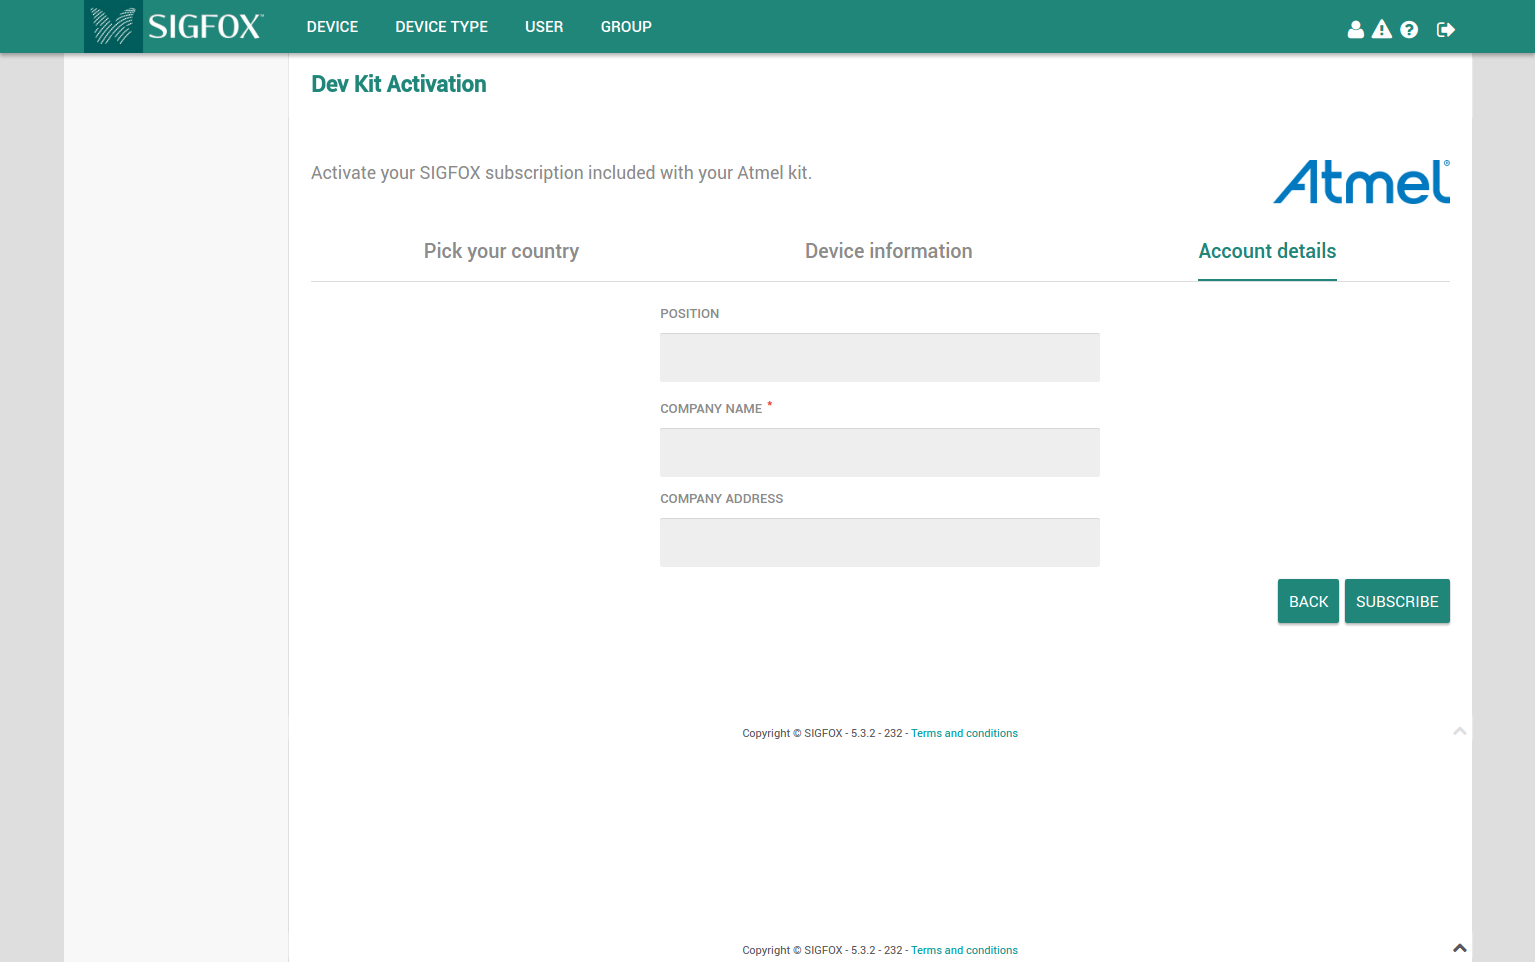This screenshot has width=1535, height=962.
Task: Open the upper Terms and conditions link
Action: click(x=964, y=733)
